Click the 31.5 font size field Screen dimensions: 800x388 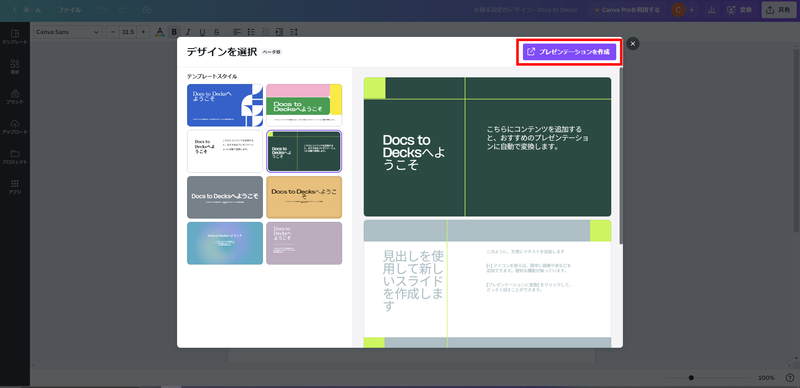click(x=128, y=32)
